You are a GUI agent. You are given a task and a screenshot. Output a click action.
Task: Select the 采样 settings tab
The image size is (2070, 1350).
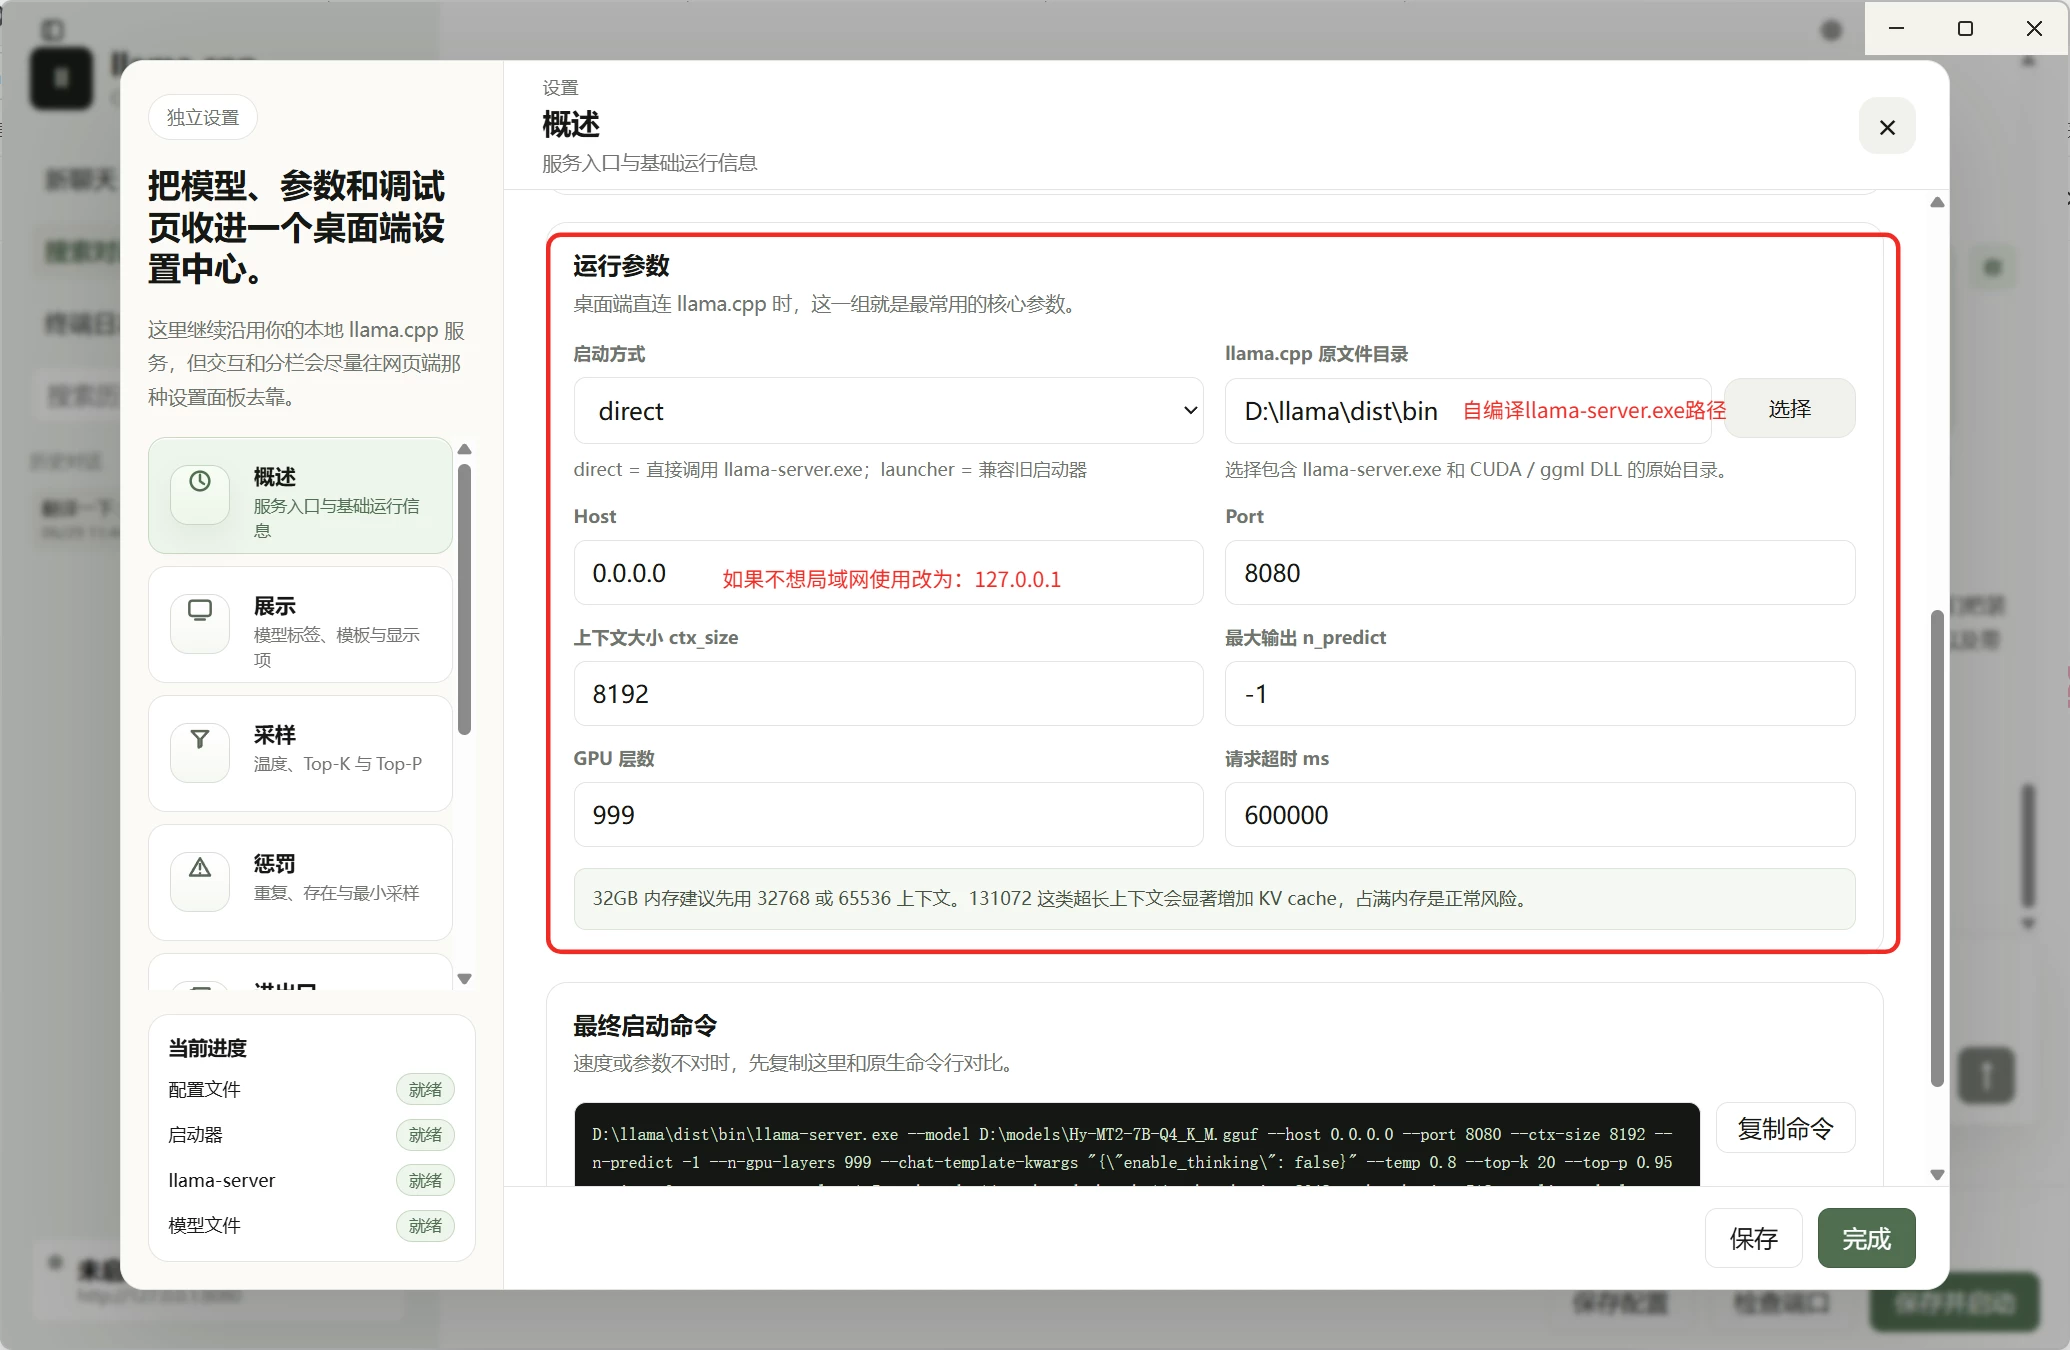pos(300,753)
